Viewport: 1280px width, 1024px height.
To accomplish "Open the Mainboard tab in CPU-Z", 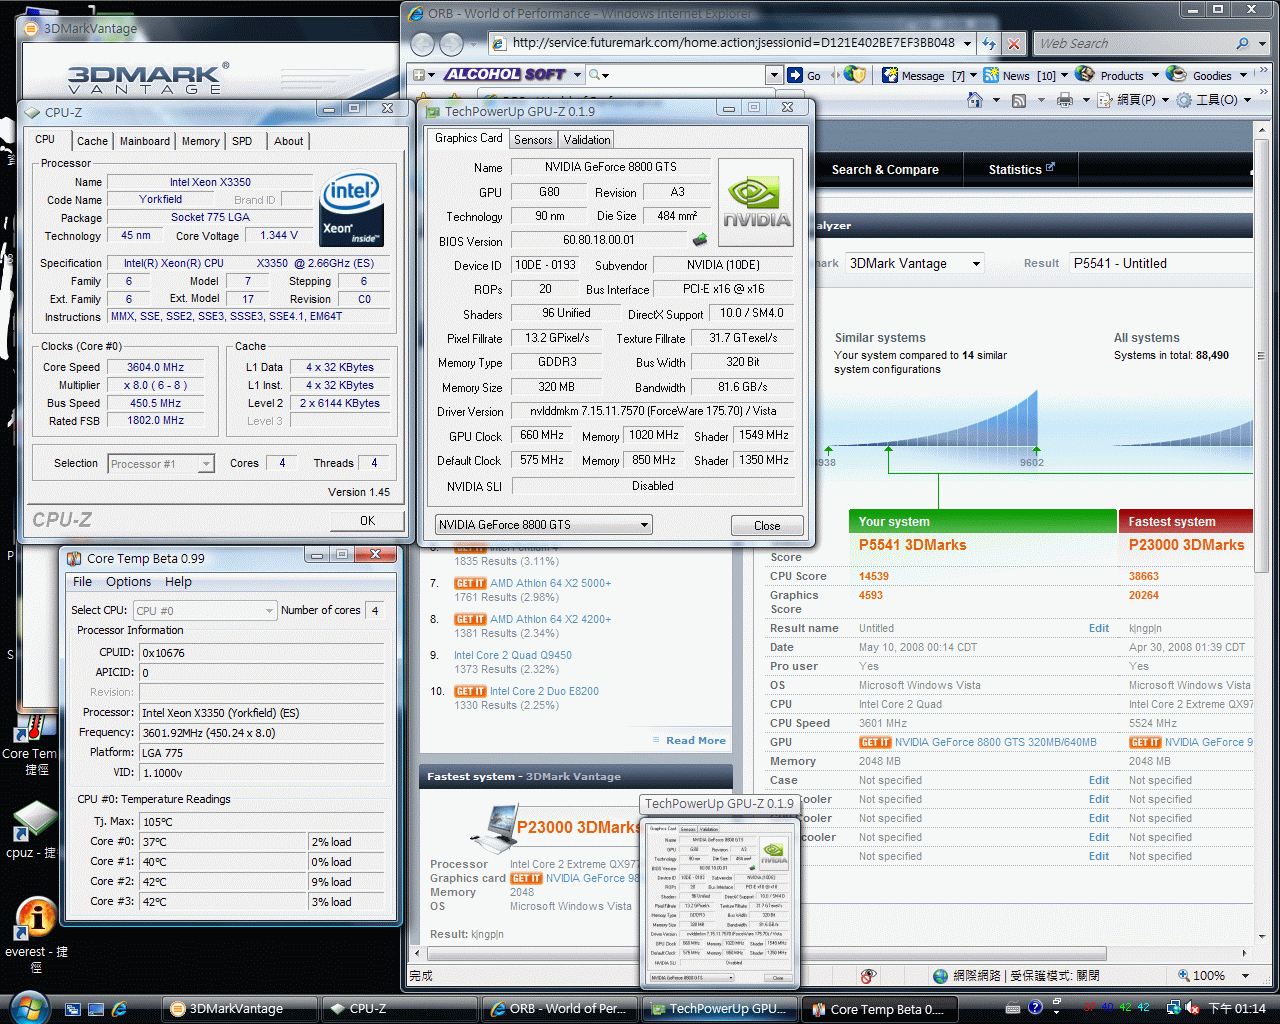I will coord(145,141).
